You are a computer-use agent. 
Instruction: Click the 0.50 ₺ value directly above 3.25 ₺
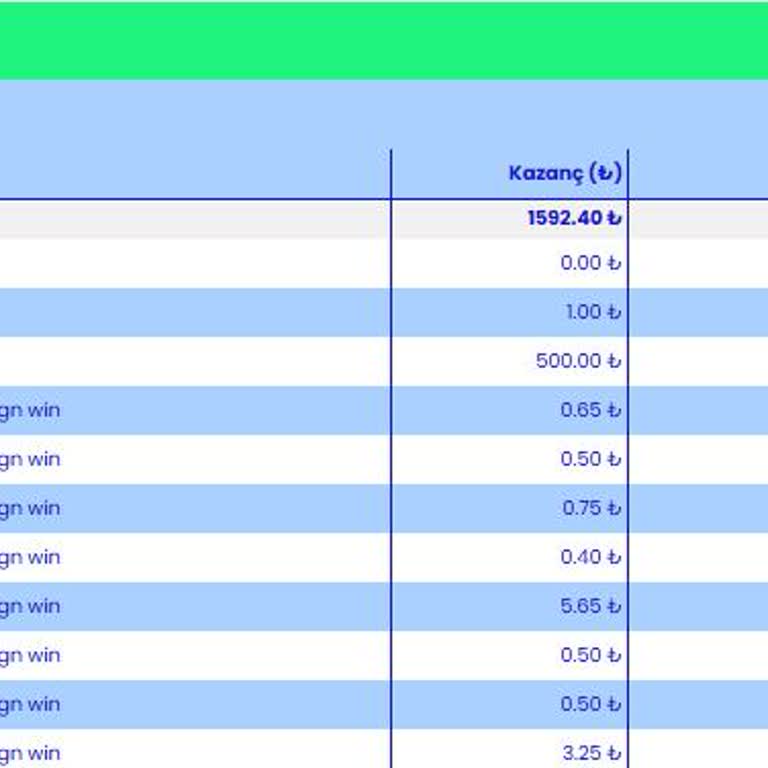[590, 704]
